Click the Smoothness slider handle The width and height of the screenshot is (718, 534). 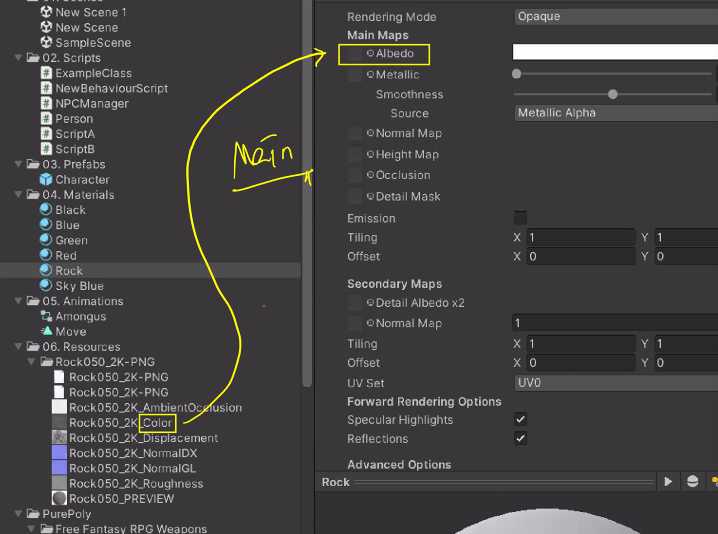[613, 94]
